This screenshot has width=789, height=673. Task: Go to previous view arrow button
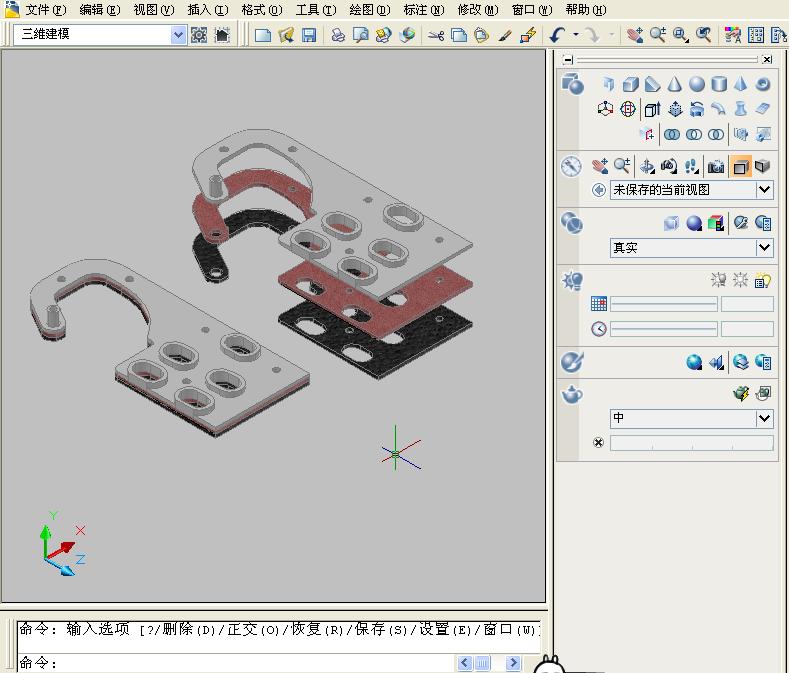click(599, 190)
